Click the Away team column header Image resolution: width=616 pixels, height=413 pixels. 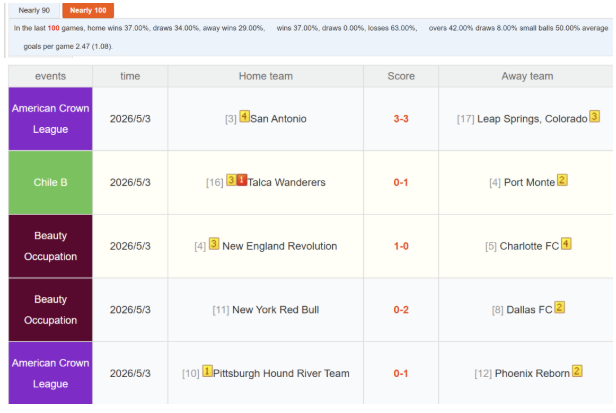click(x=527, y=76)
